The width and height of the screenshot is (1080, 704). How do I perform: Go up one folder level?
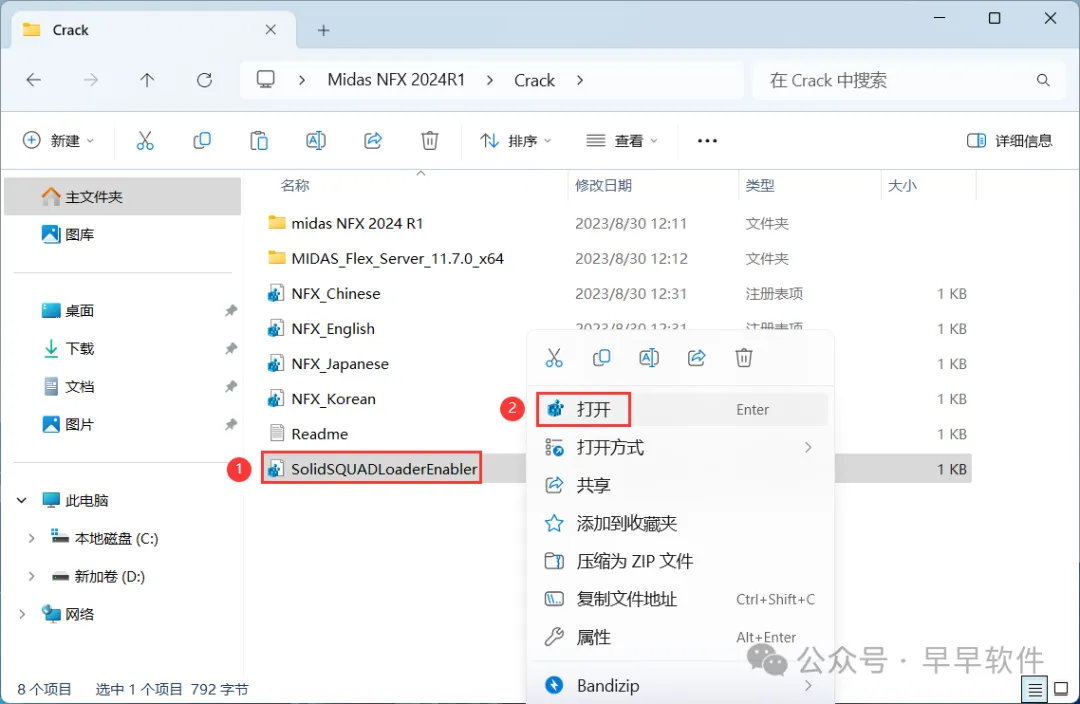click(147, 80)
